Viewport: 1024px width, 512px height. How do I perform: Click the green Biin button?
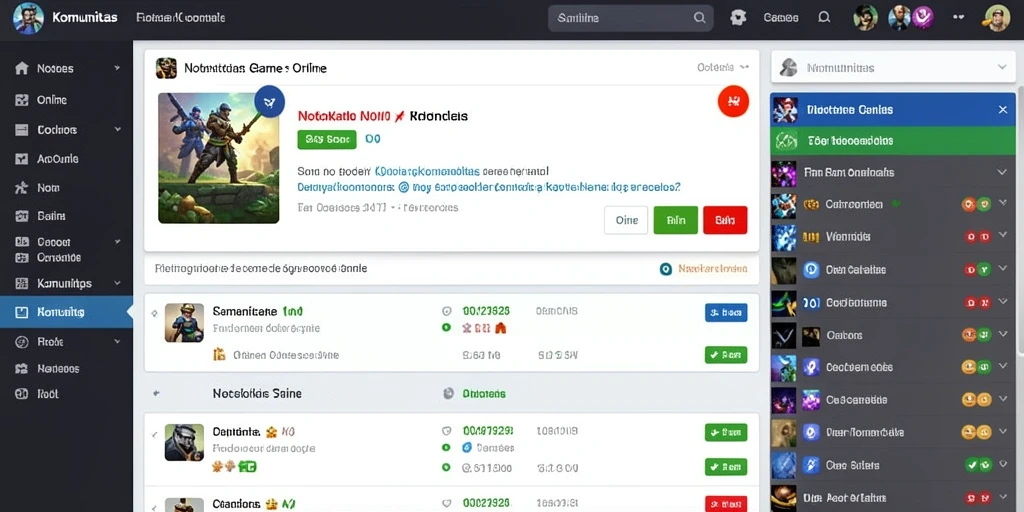tap(676, 220)
